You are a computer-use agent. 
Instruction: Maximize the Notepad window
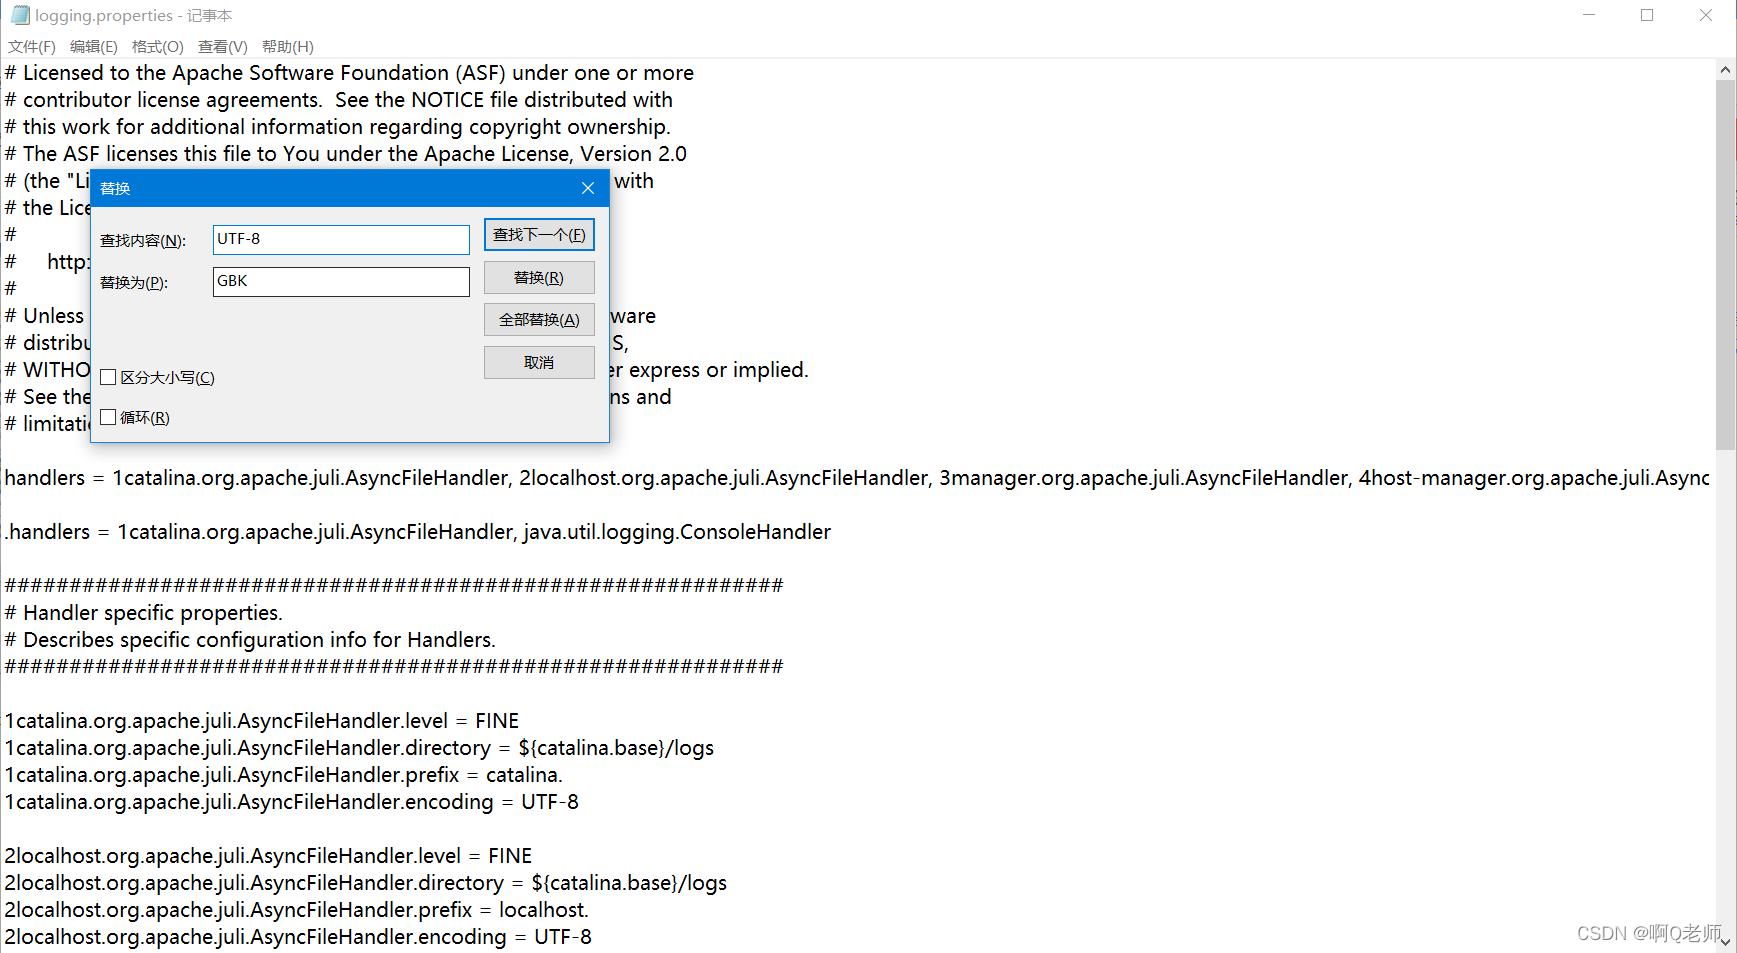click(1647, 15)
